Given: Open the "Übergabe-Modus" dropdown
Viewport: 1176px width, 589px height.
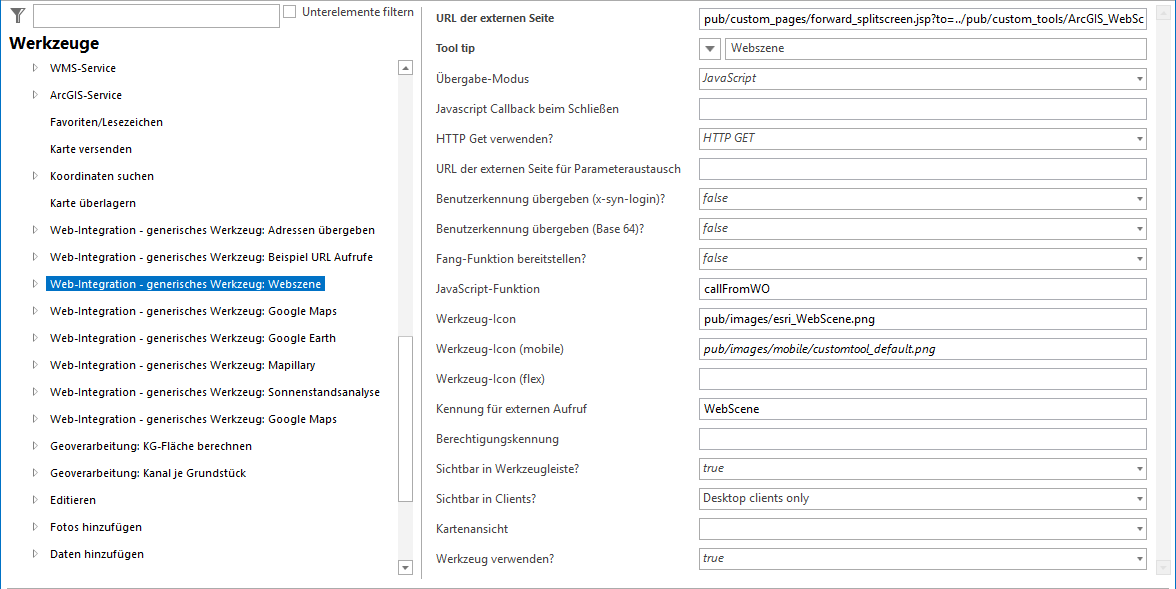Looking at the screenshot, I should (x=1138, y=78).
